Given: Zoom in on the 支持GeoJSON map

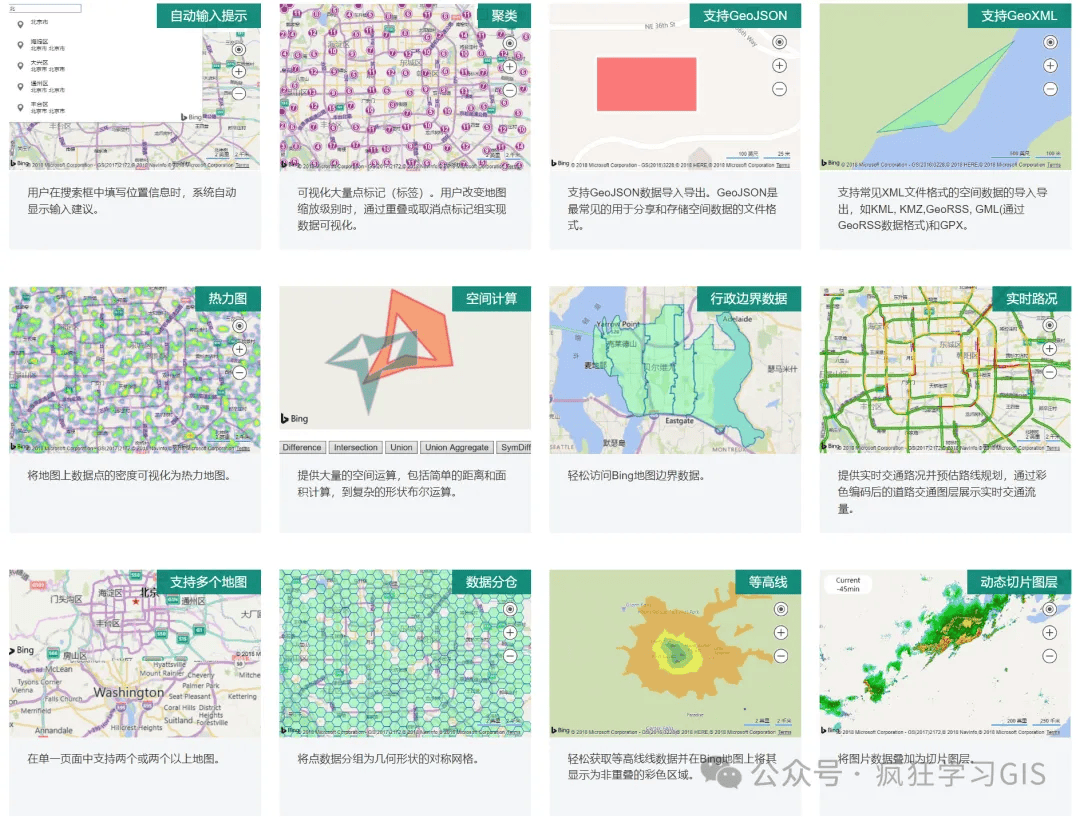Looking at the screenshot, I should 779,65.
